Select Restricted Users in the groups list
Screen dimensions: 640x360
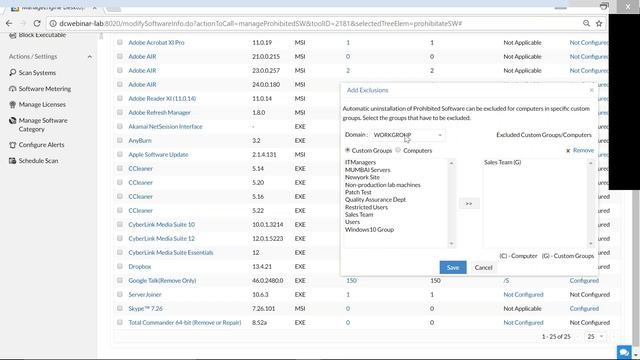pyautogui.click(x=366, y=207)
